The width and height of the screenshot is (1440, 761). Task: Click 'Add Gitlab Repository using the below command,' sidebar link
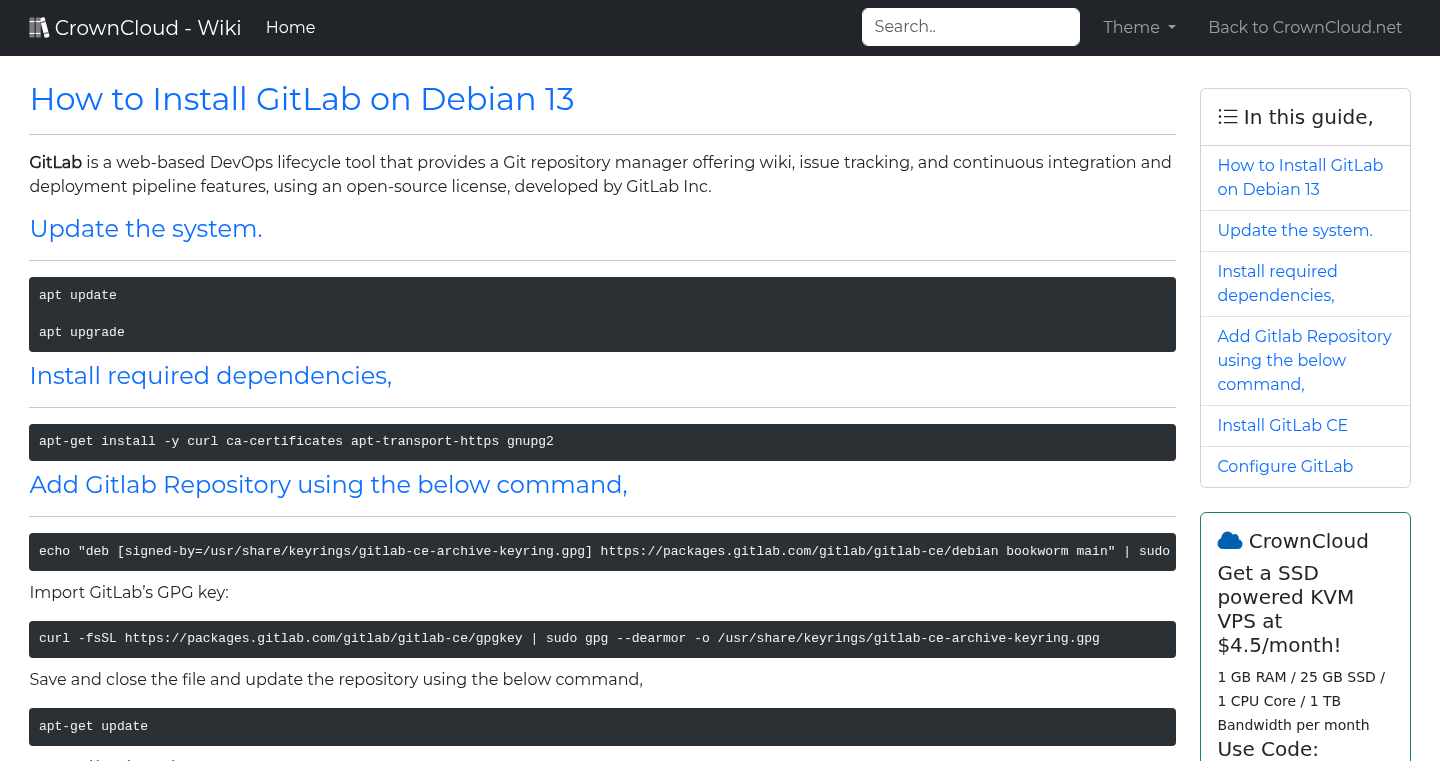point(1304,359)
